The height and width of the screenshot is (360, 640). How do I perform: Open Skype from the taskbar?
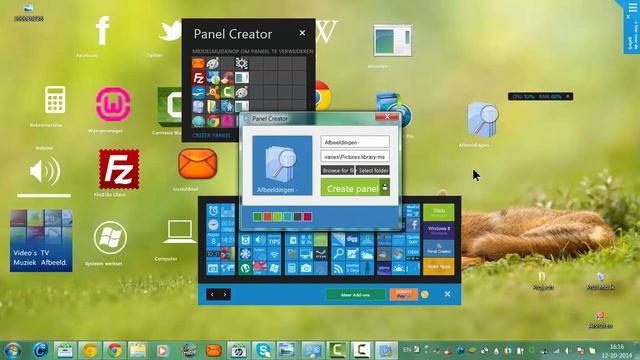click(263, 350)
